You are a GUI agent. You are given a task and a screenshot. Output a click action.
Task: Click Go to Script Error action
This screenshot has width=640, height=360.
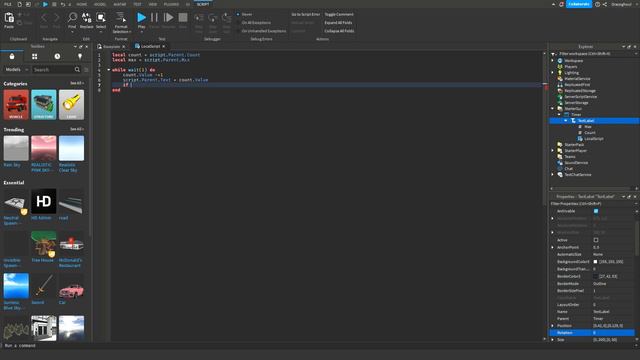pyautogui.click(x=305, y=14)
